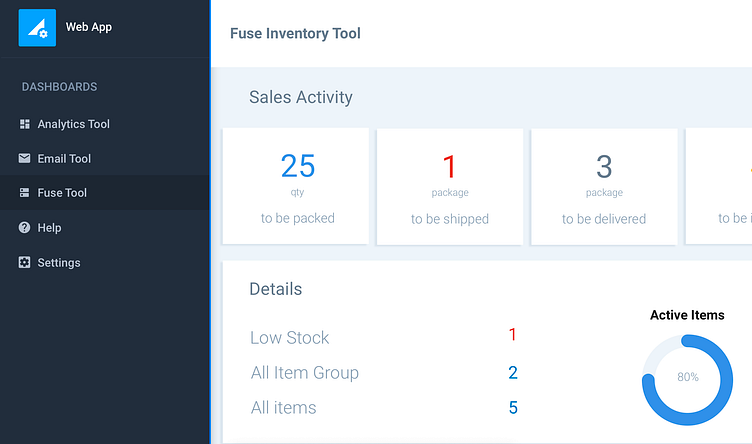The height and width of the screenshot is (444, 752).
Task: Click the Web App logo icon
Action: [x=38, y=28]
